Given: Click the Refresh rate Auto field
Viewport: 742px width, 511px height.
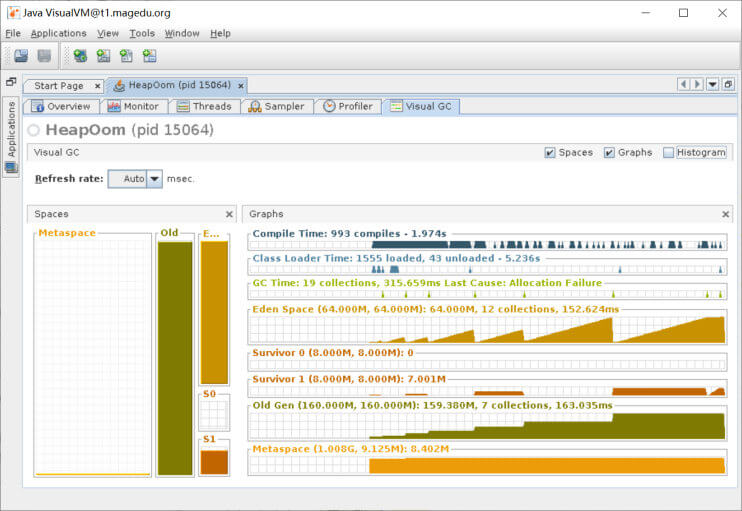Looking at the screenshot, I should click(x=128, y=179).
